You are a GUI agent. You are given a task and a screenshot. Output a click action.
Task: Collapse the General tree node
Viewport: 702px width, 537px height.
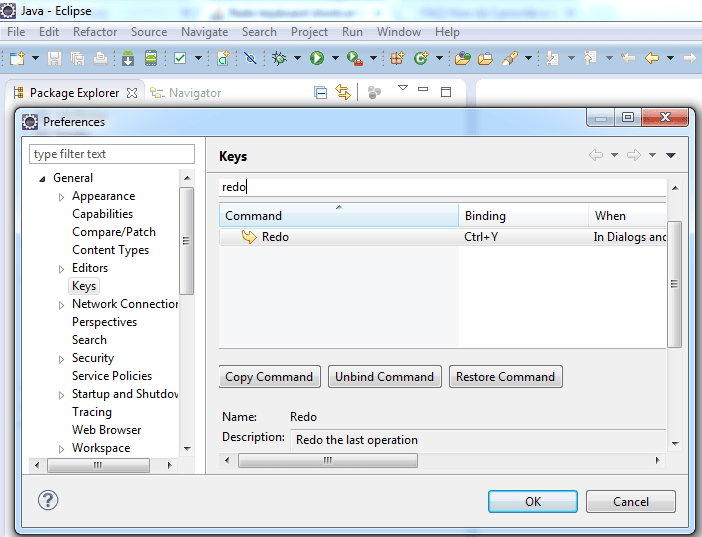tap(42, 179)
